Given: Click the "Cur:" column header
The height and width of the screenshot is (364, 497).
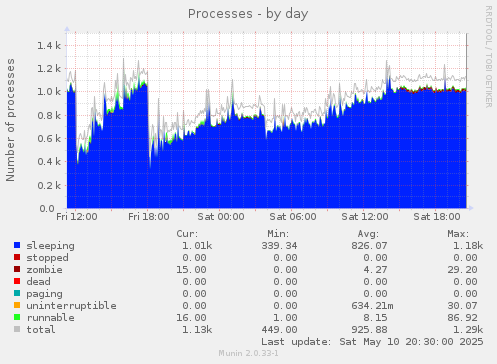Looking at the screenshot, I should point(187,234).
